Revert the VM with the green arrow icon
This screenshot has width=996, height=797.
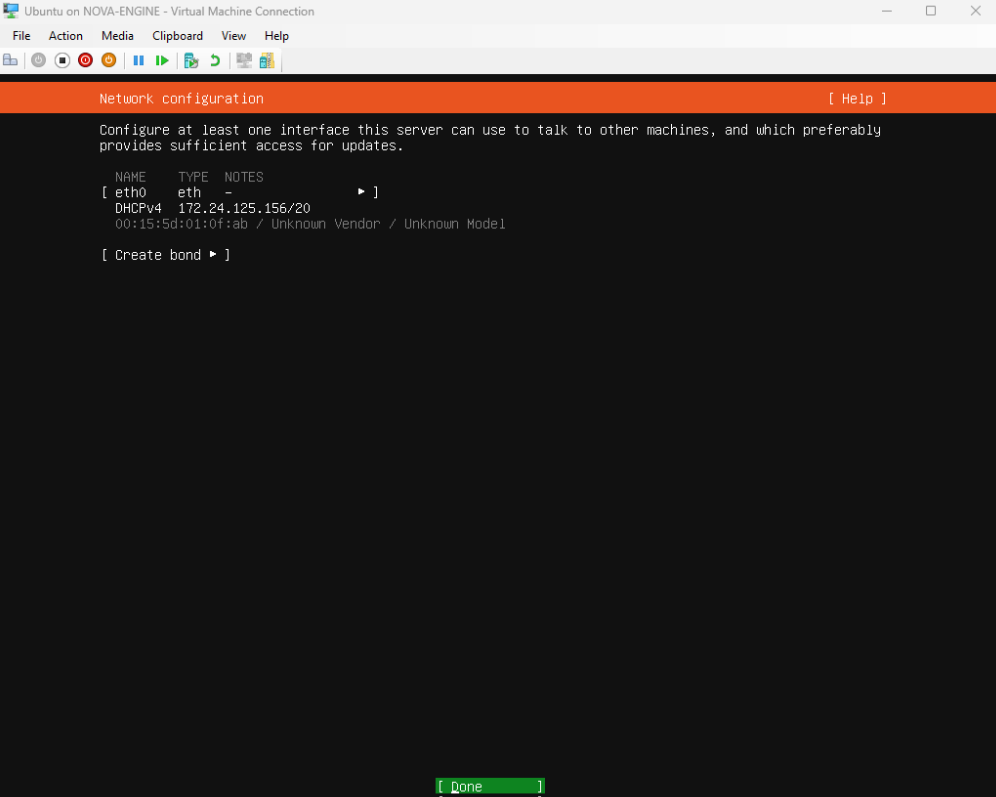(x=214, y=60)
